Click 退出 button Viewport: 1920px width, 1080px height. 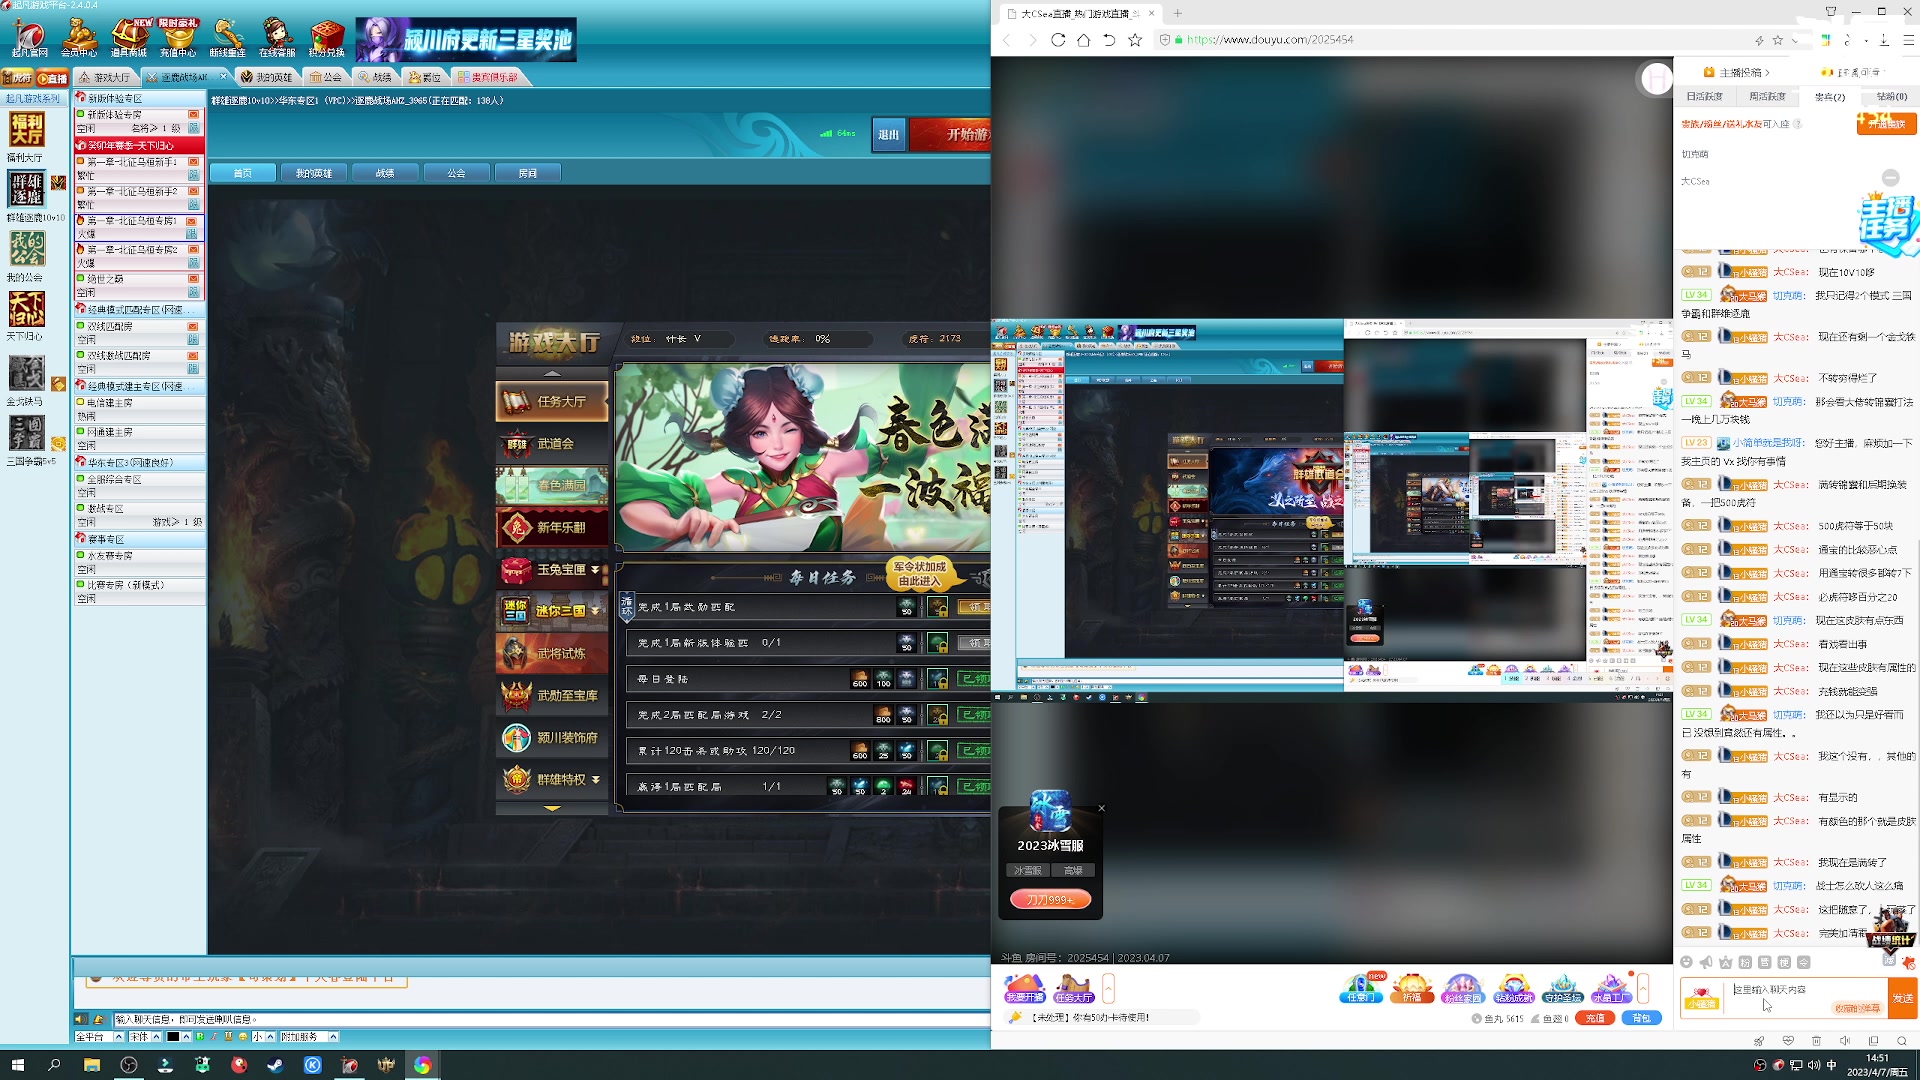click(x=889, y=134)
